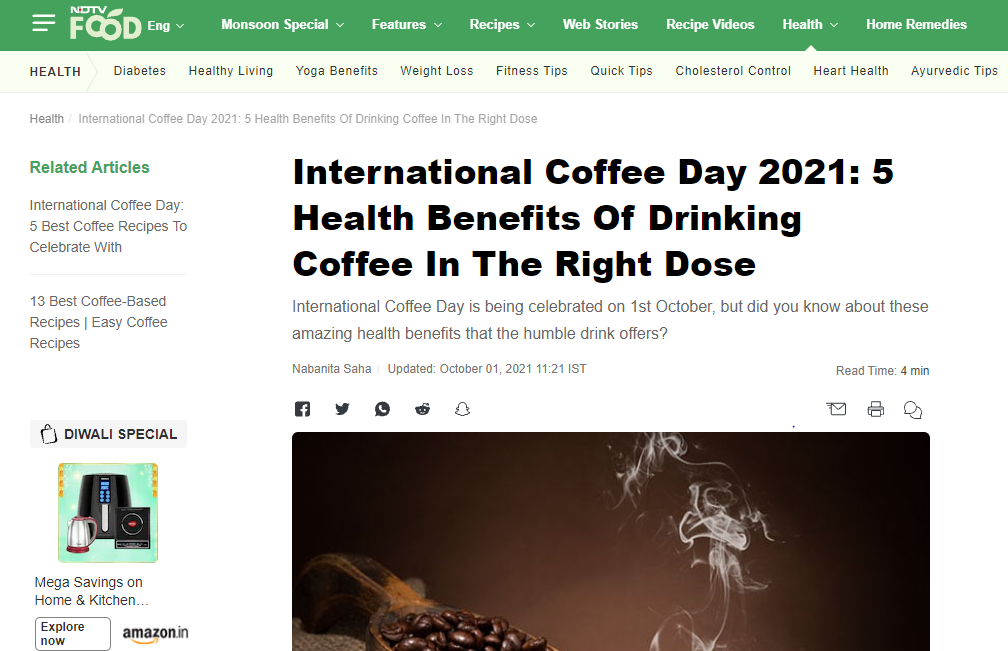This screenshot has height=651, width=1008.
Task: Click the Diwali Special appliance thumbnail
Action: (108, 512)
